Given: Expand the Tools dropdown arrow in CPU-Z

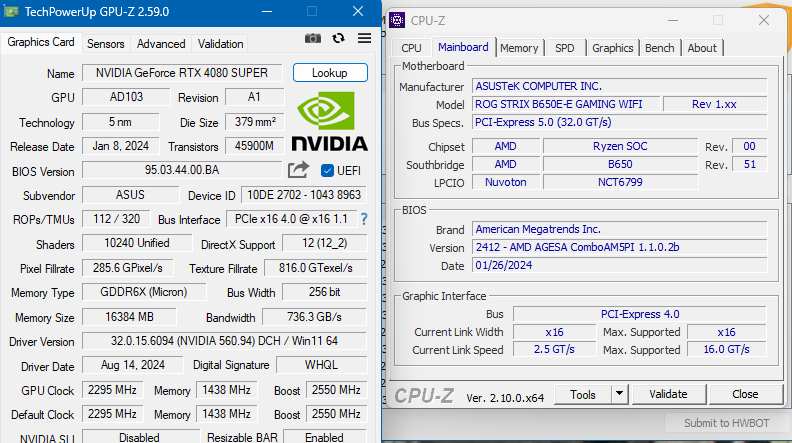Looking at the screenshot, I should click(619, 394).
